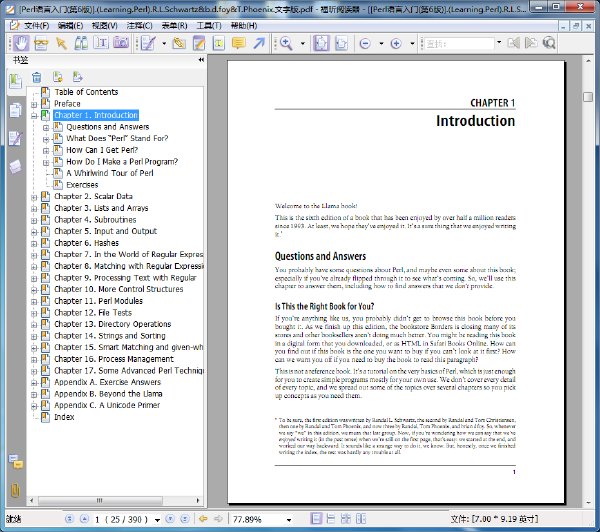600x532 pixels.
Task: Open the Typewriter tool dropdown arrow
Action: pyautogui.click(x=164, y=43)
